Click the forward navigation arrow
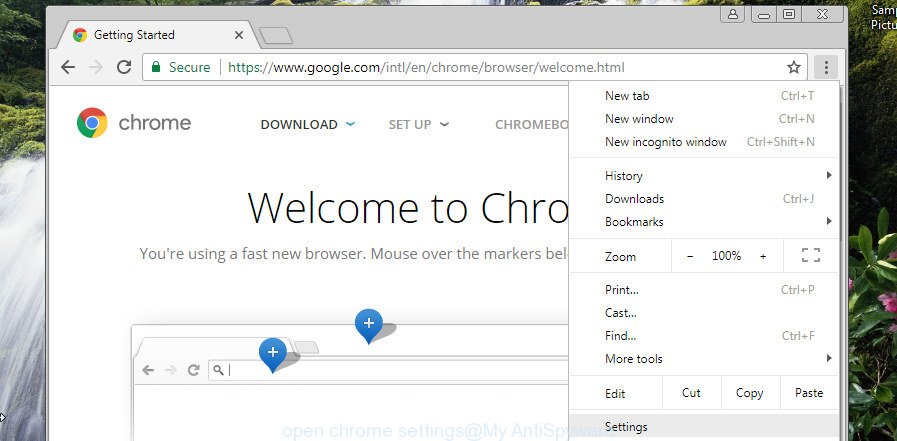 tap(96, 67)
